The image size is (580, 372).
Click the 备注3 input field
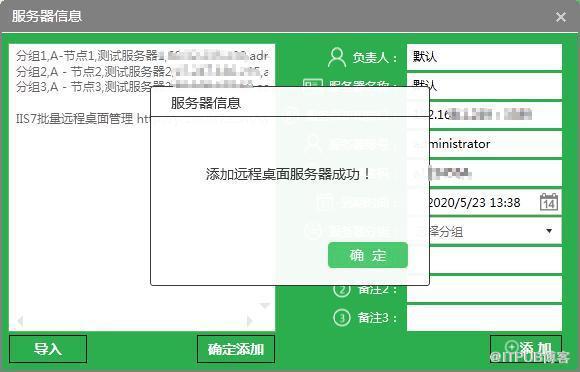[484, 318]
